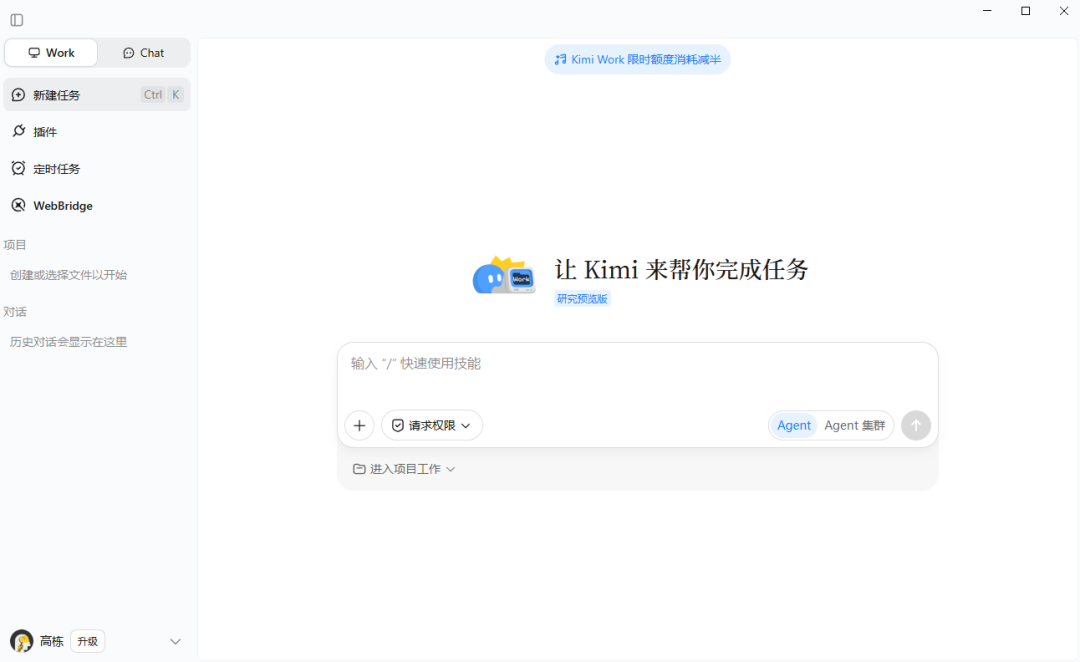Maximize the Kimi window

(x=1026, y=11)
